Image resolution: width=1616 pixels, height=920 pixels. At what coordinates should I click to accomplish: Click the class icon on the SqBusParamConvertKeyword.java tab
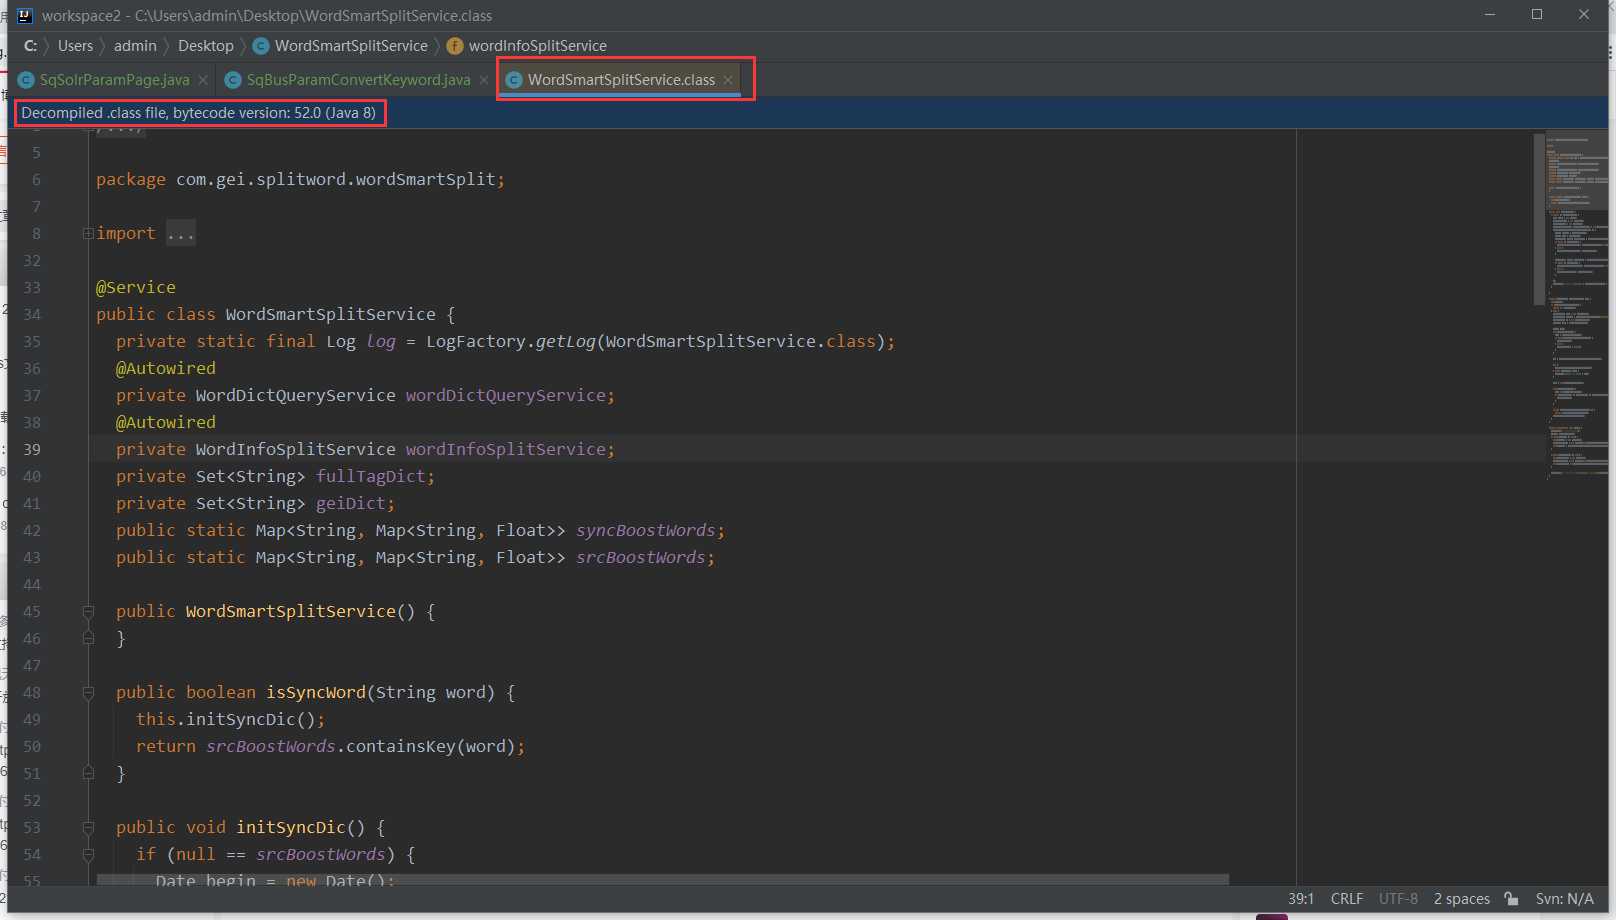[x=233, y=80]
